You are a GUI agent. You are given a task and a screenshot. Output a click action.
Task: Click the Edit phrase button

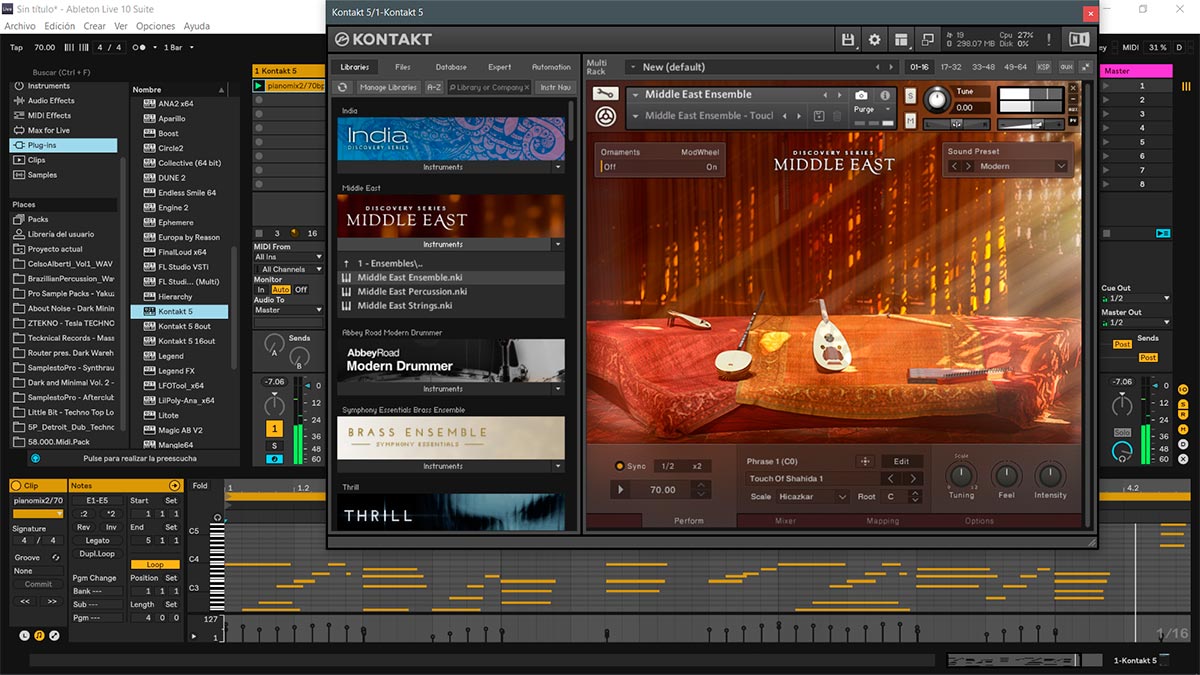[x=902, y=461]
